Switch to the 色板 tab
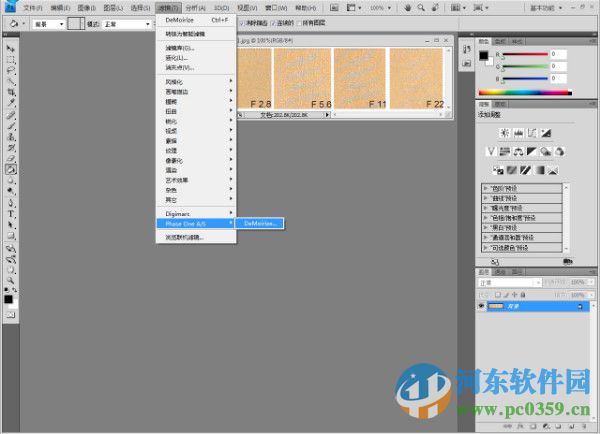 tap(500, 41)
